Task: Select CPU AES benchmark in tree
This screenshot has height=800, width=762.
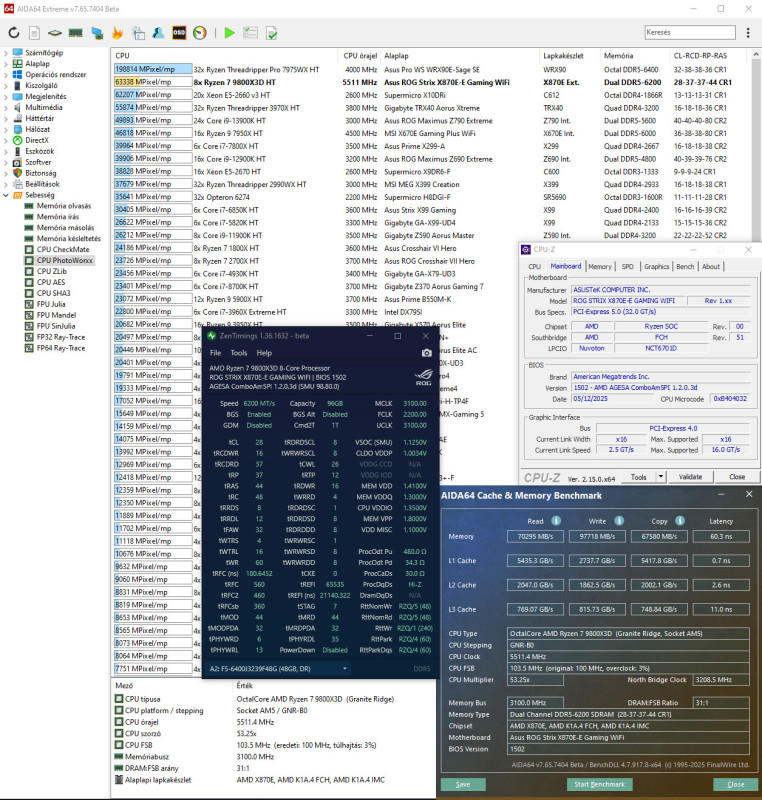Action: 51,282
